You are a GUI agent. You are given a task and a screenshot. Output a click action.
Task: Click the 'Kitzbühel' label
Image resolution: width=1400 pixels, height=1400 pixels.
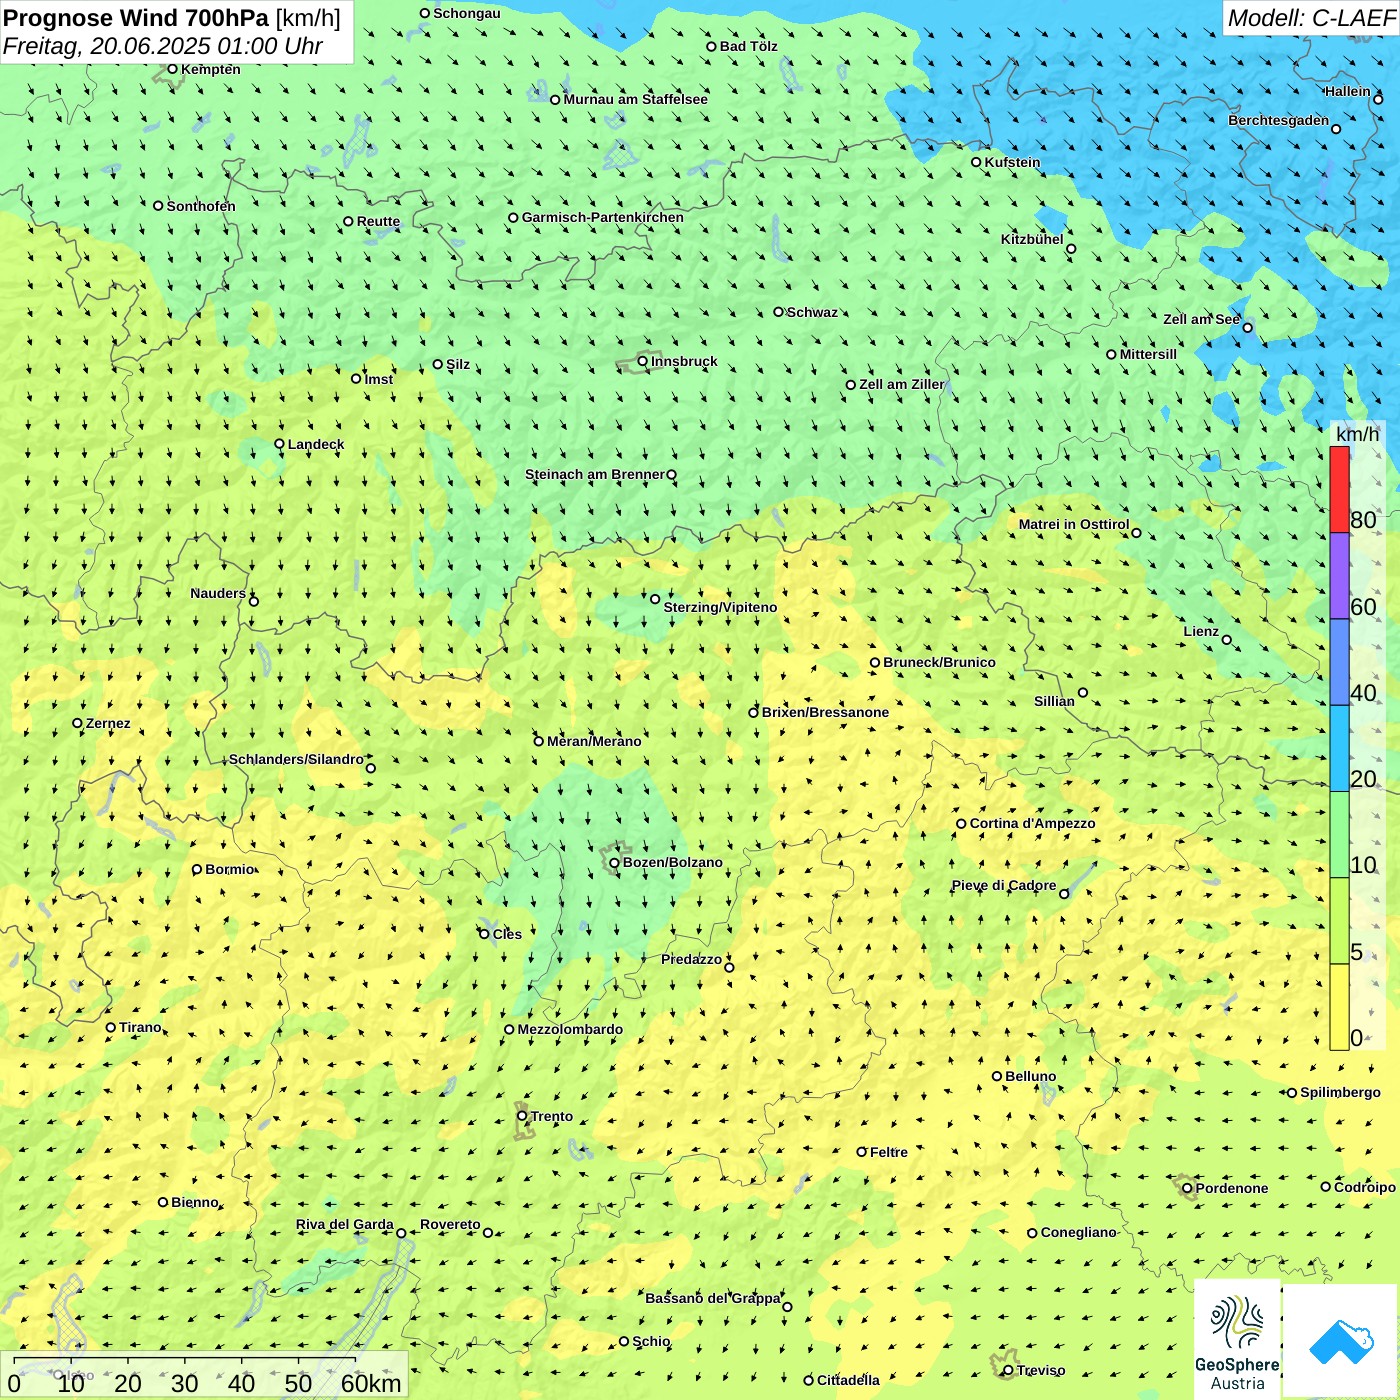pos(1032,239)
